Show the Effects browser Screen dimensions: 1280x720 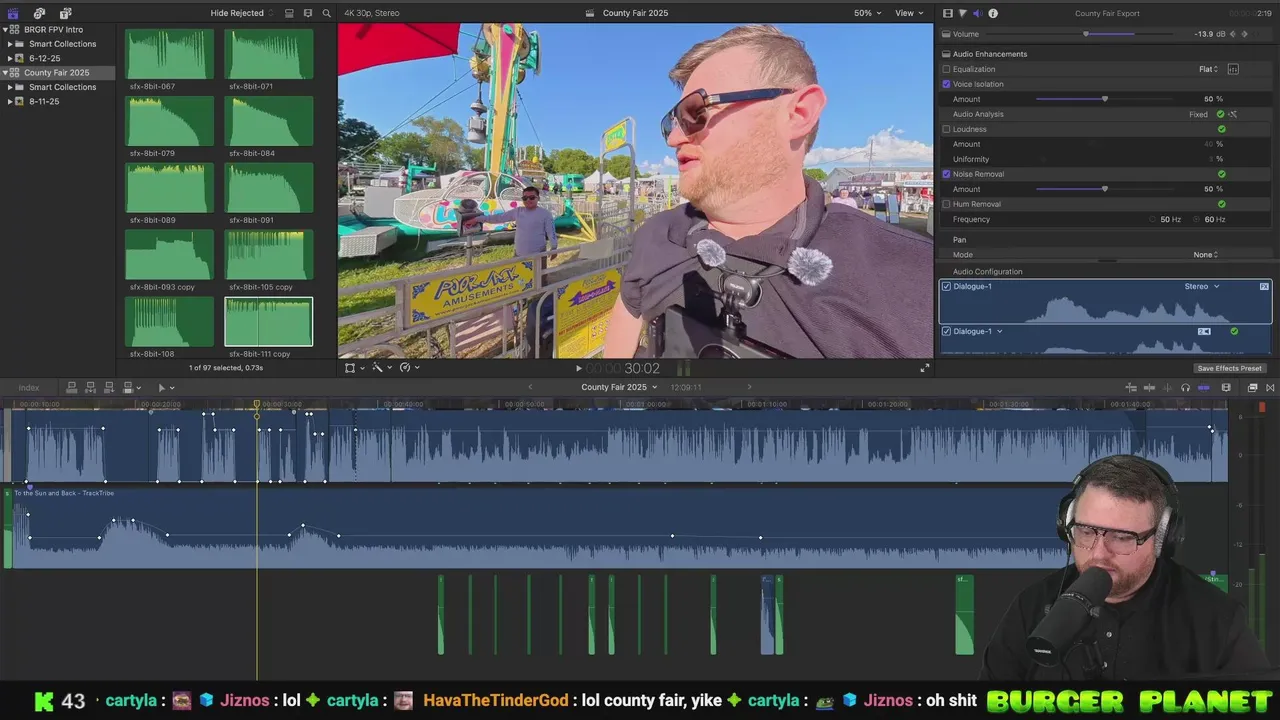(x=1253, y=387)
